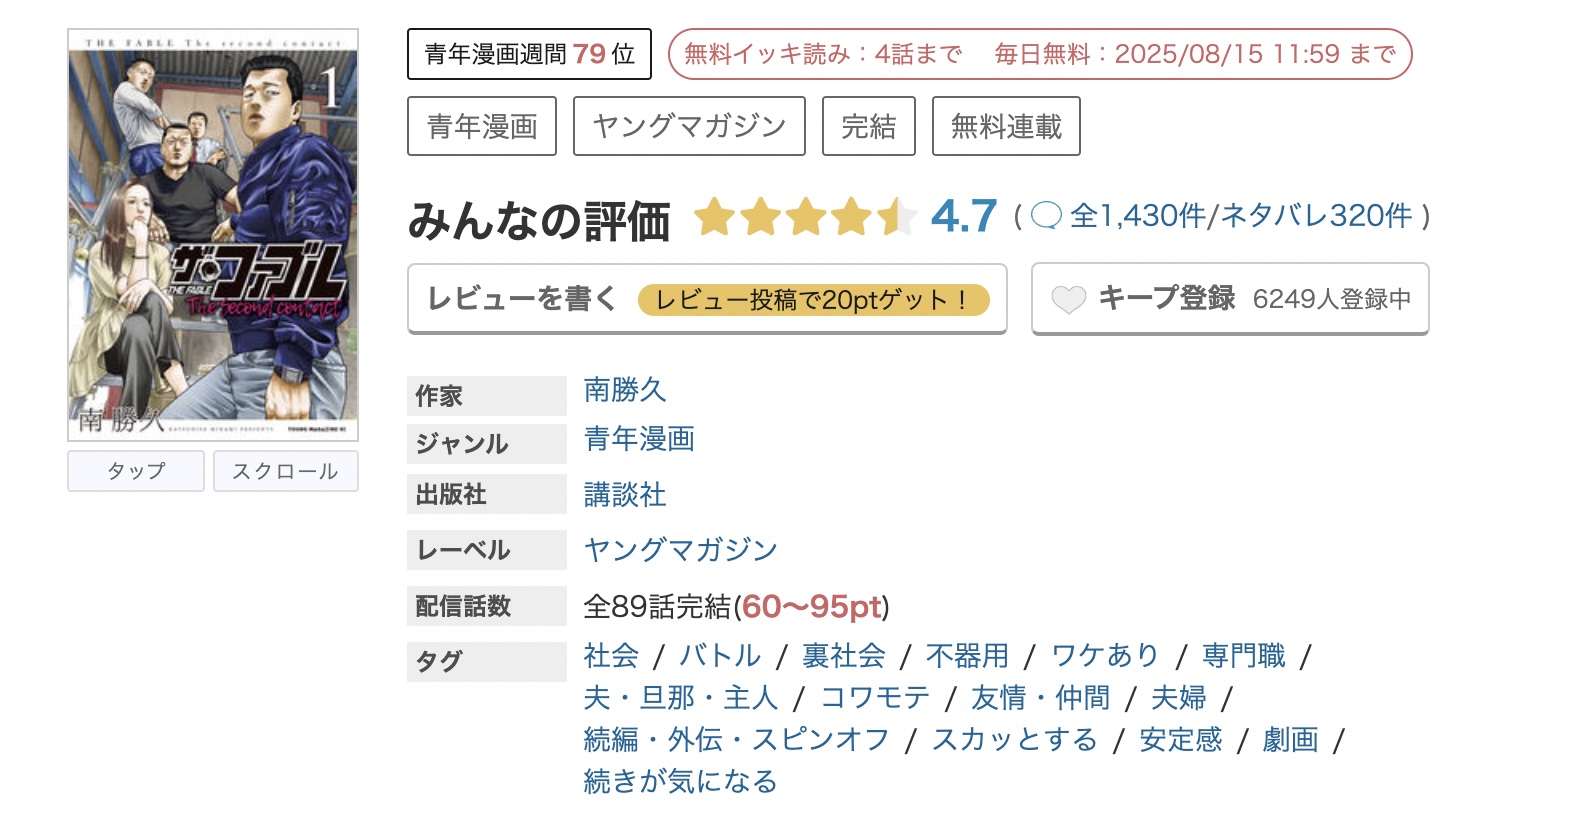
Task: Click the 続きが気になる tag link
Action: tap(680, 781)
